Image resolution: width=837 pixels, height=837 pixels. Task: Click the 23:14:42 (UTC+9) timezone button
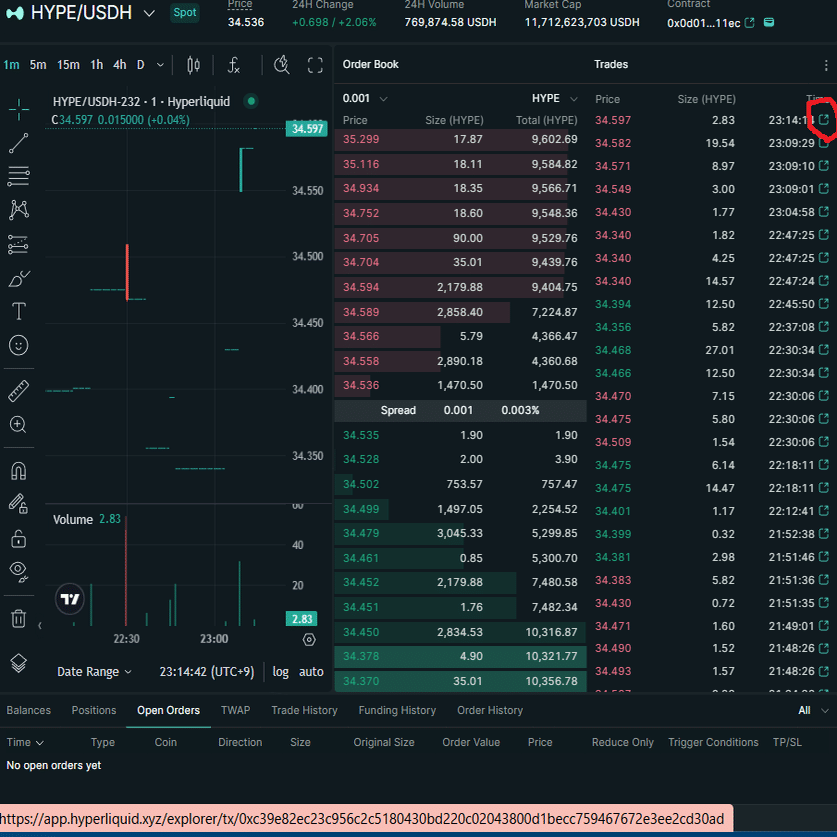pos(207,672)
